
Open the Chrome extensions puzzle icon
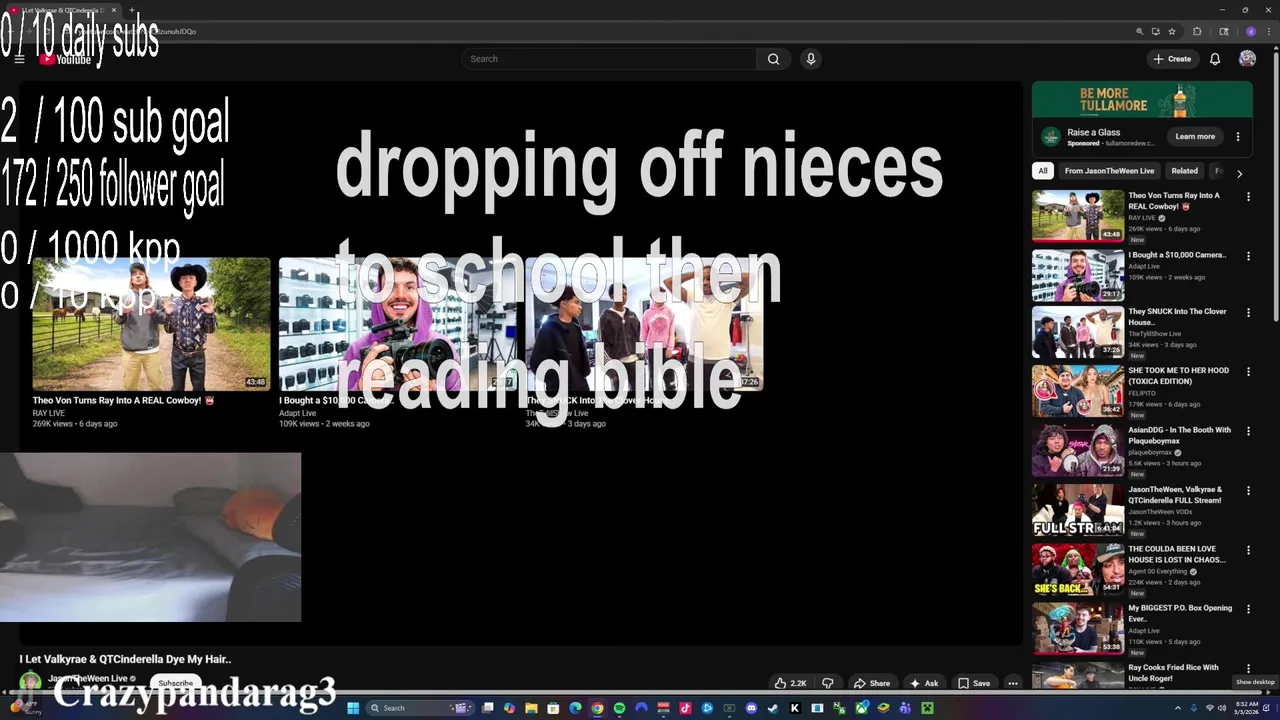pyautogui.click(x=1197, y=31)
